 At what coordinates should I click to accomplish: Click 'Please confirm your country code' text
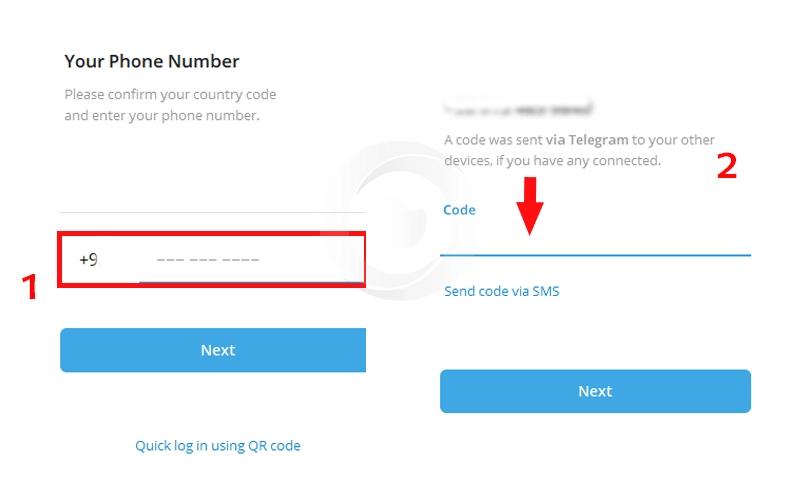click(x=170, y=95)
